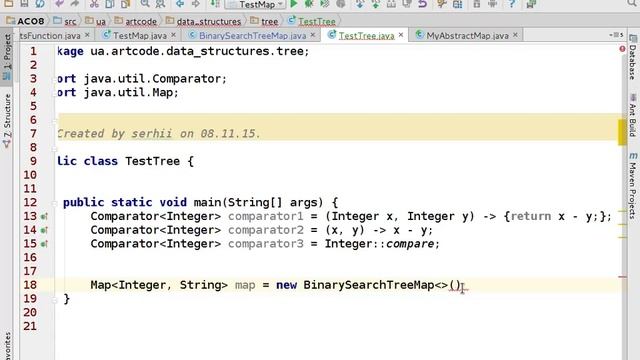Click the Save All toolbar icon

[24, 4]
